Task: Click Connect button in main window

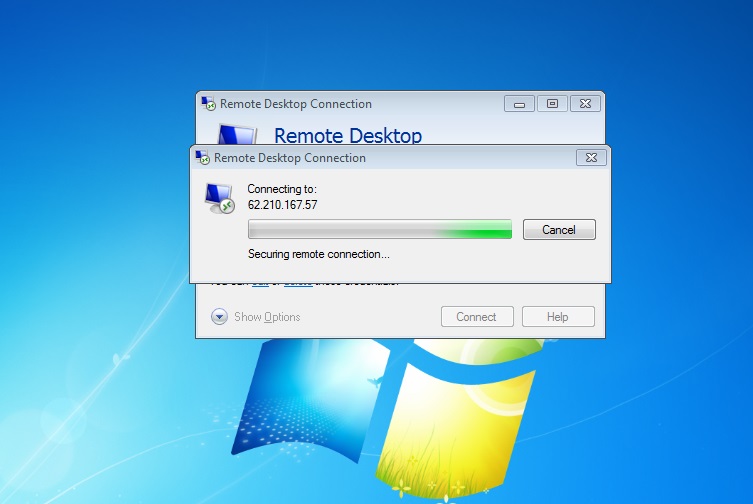Action: pyautogui.click(x=477, y=317)
